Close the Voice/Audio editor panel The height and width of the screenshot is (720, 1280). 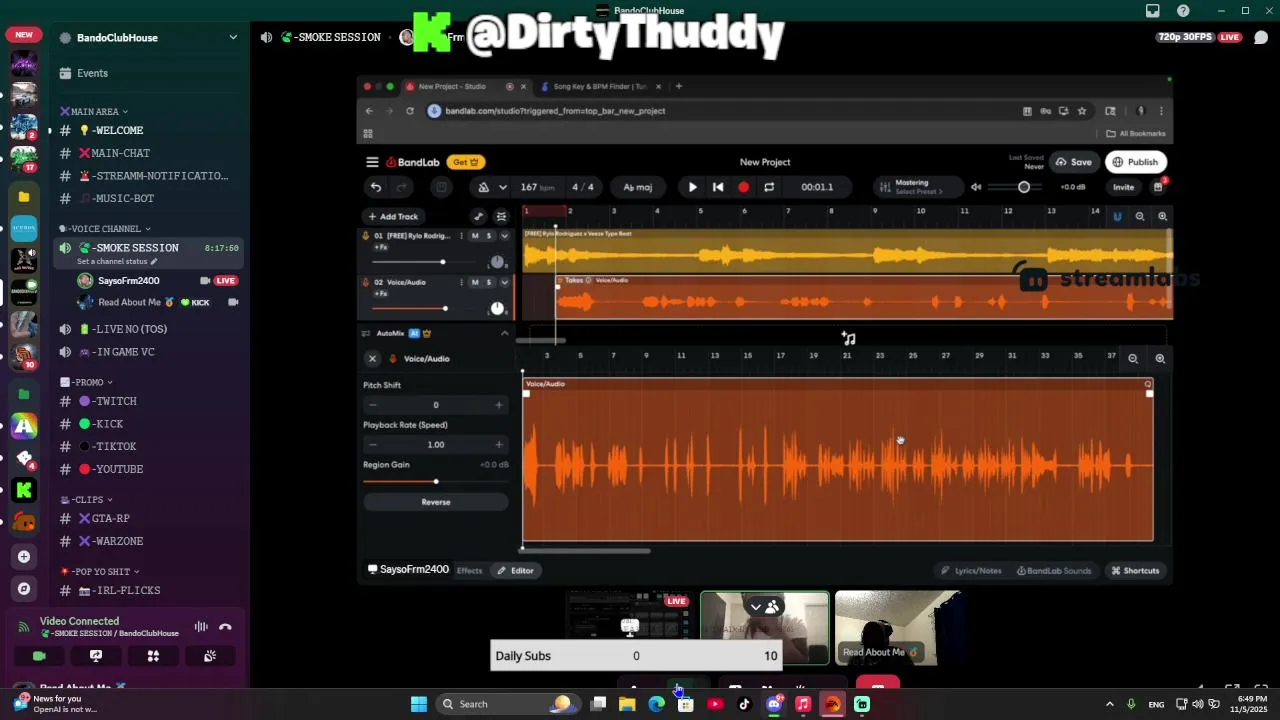click(372, 358)
